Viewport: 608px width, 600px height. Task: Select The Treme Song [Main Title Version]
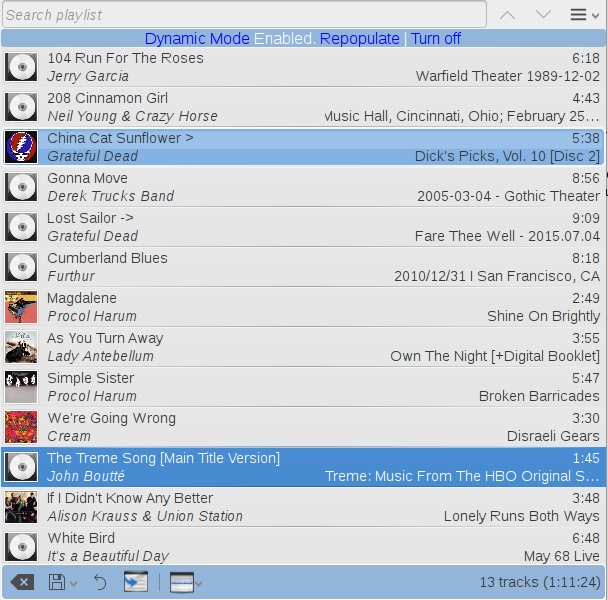tap(163, 458)
